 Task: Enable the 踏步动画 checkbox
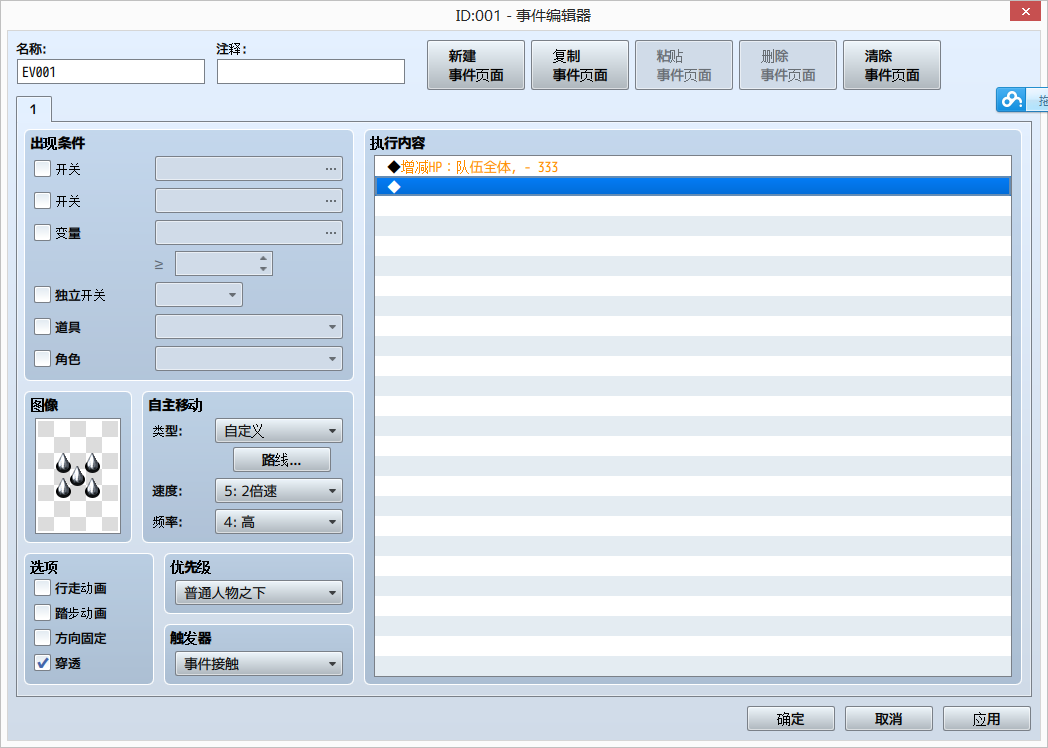pos(42,613)
